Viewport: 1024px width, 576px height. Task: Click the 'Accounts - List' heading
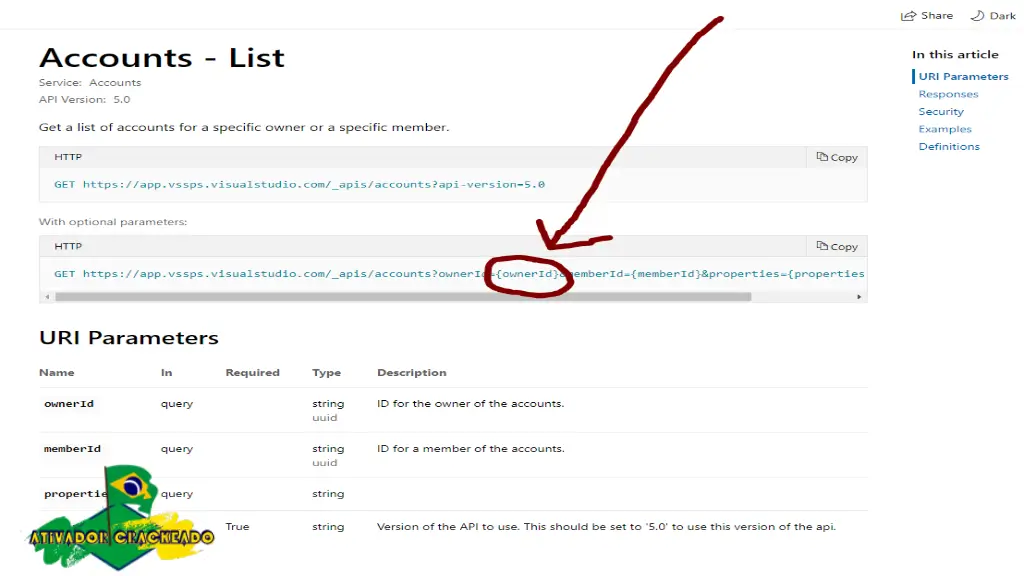click(x=161, y=58)
